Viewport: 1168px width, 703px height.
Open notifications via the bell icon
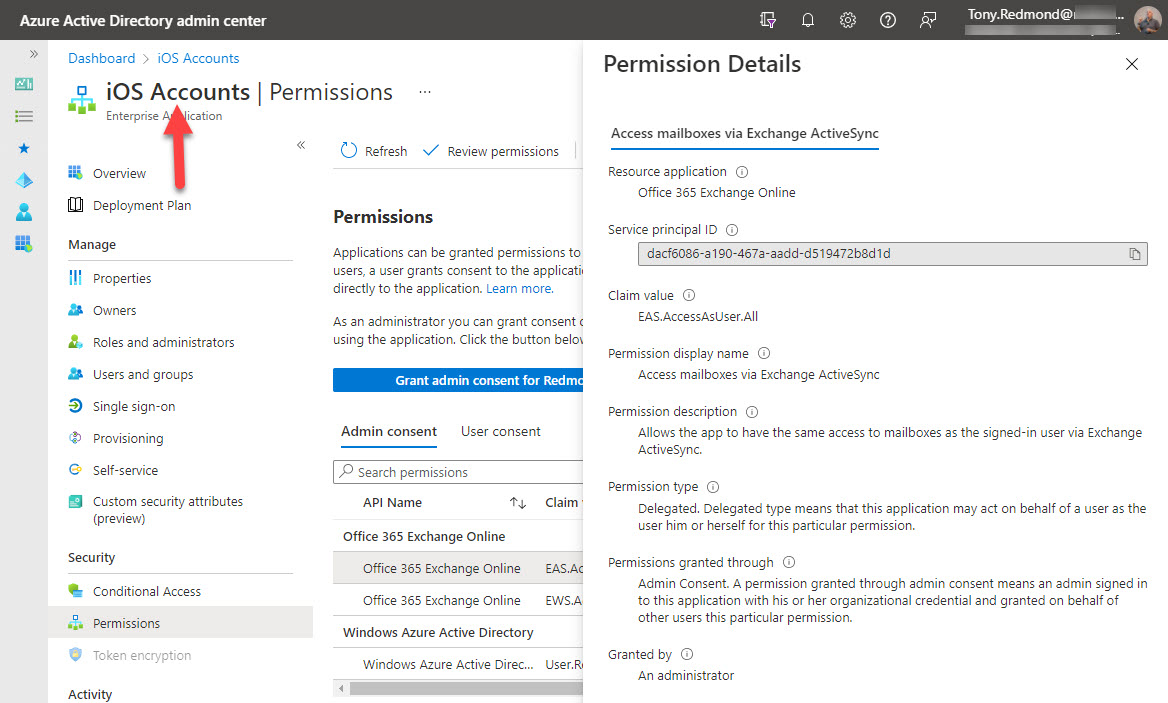pyautogui.click(x=808, y=19)
